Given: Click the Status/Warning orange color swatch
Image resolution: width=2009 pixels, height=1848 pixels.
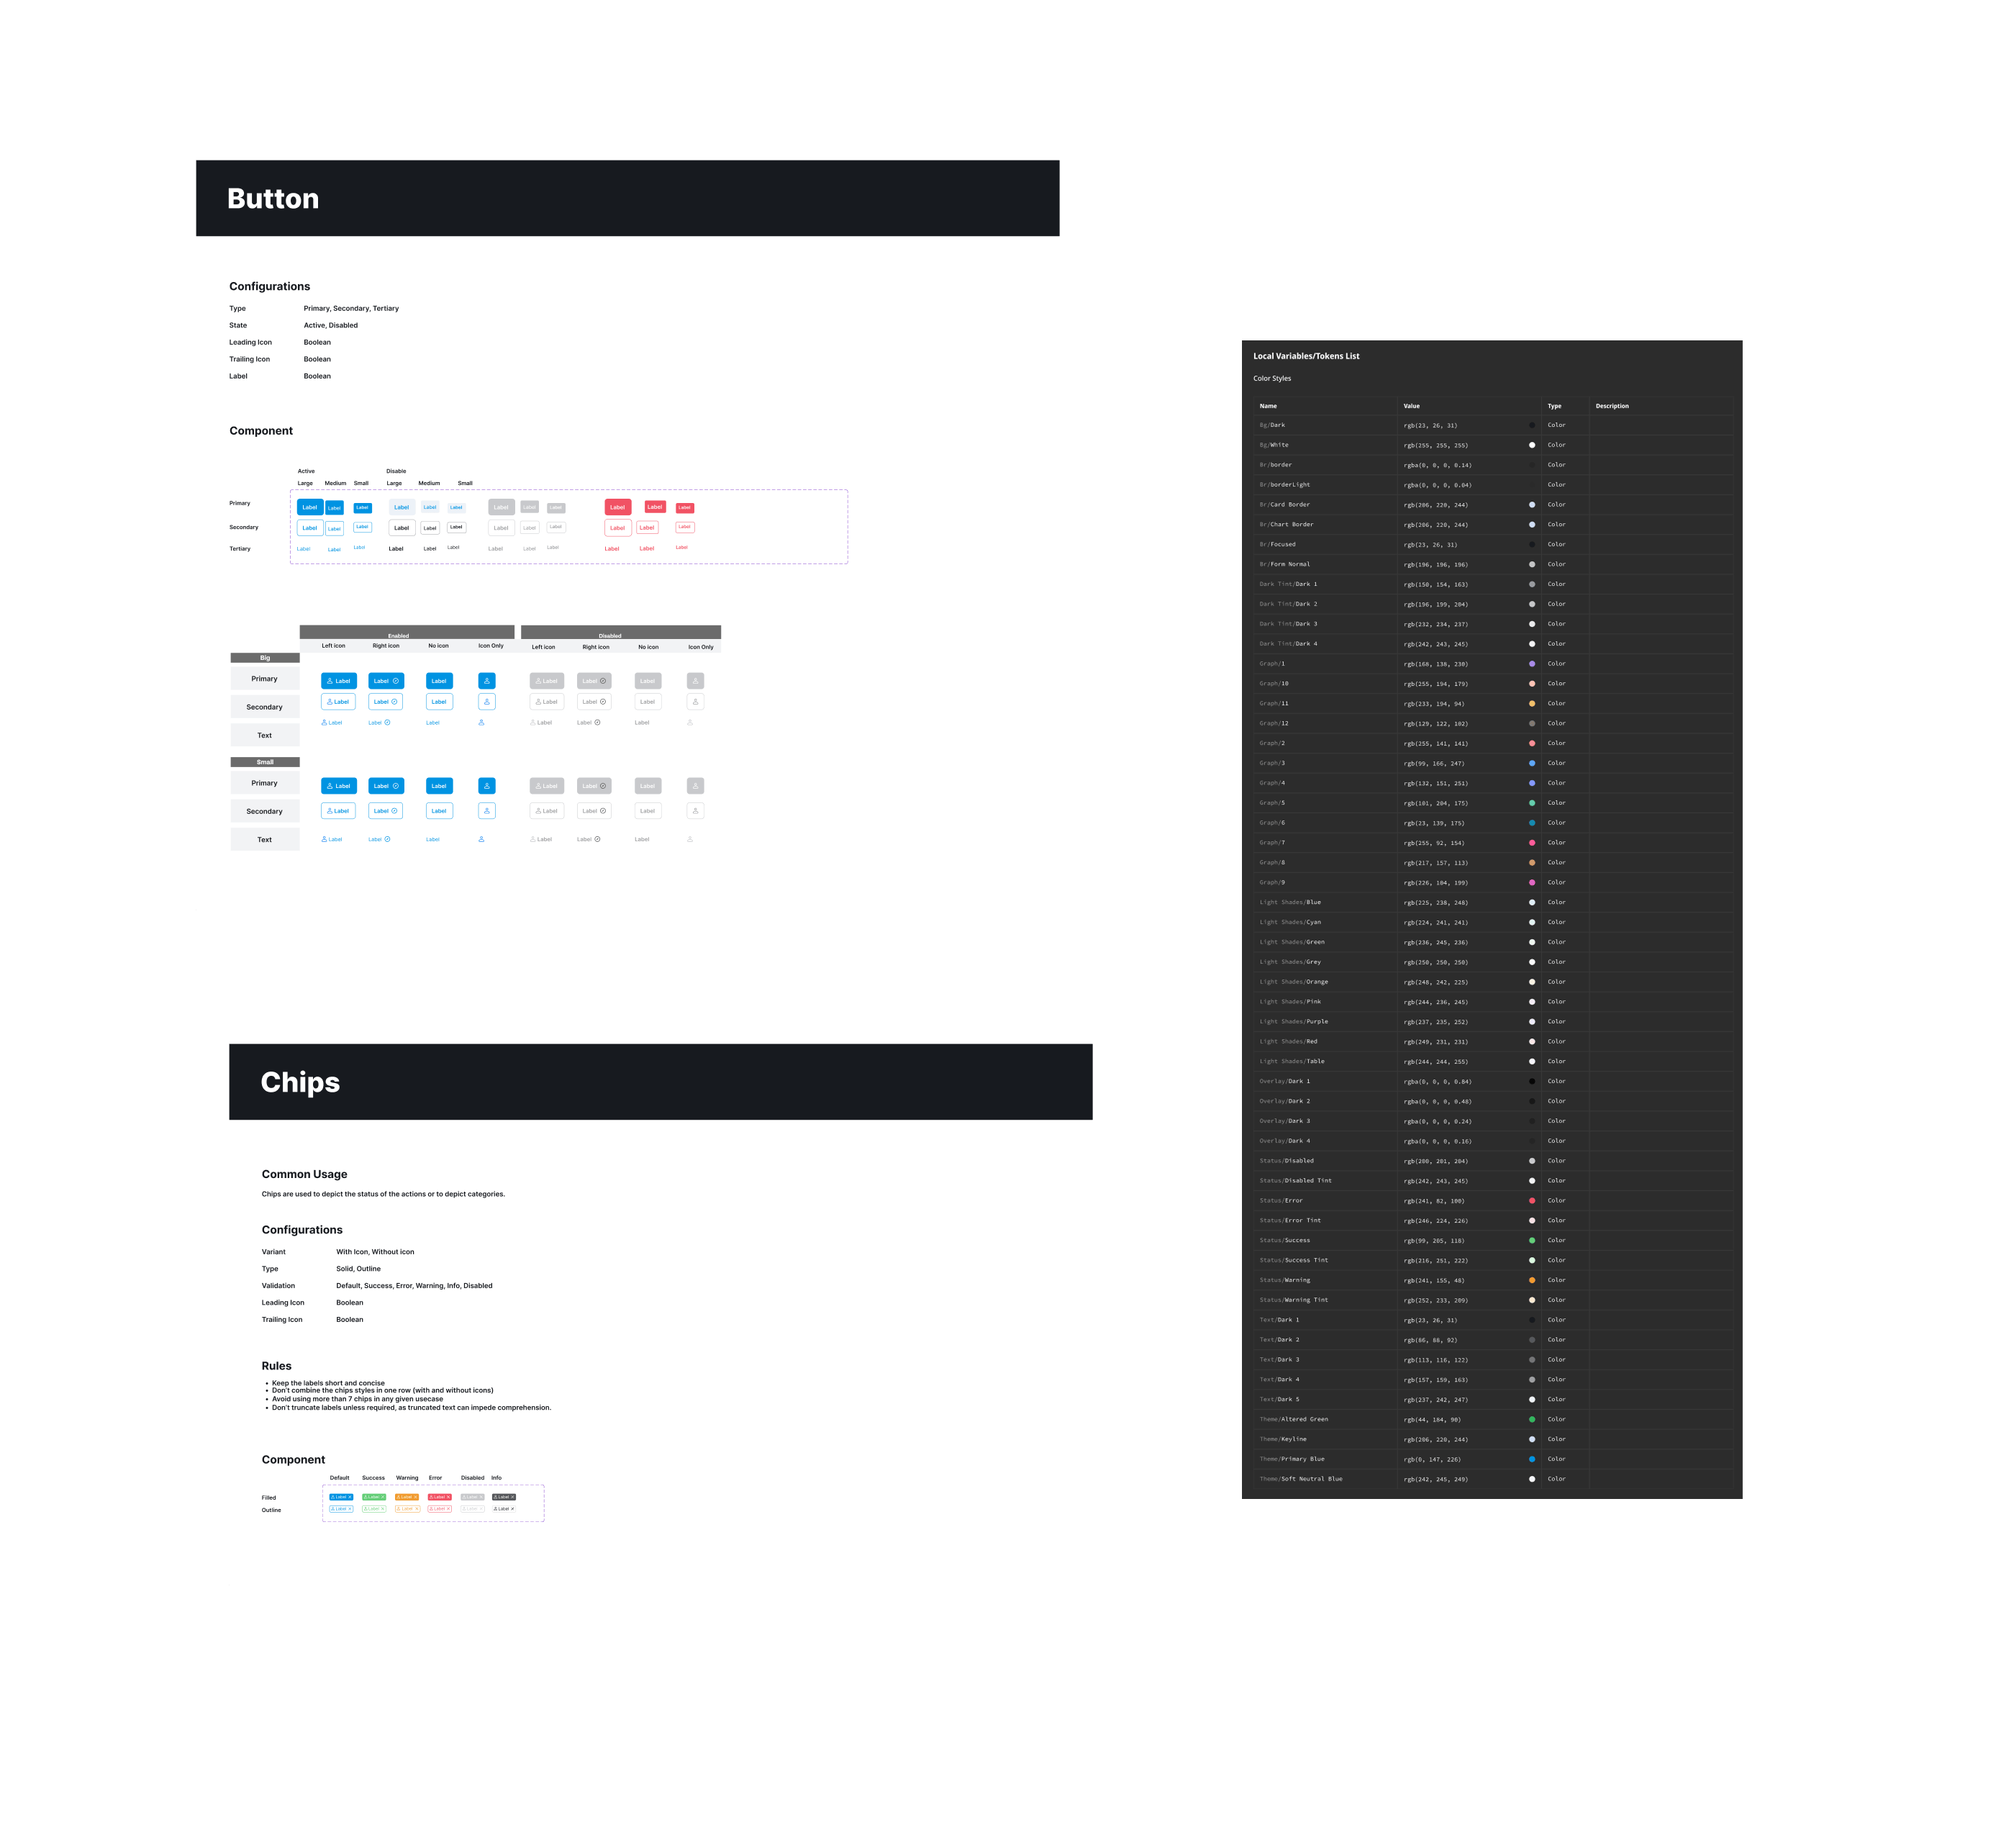Looking at the screenshot, I should pyautogui.click(x=1532, y=1280).
